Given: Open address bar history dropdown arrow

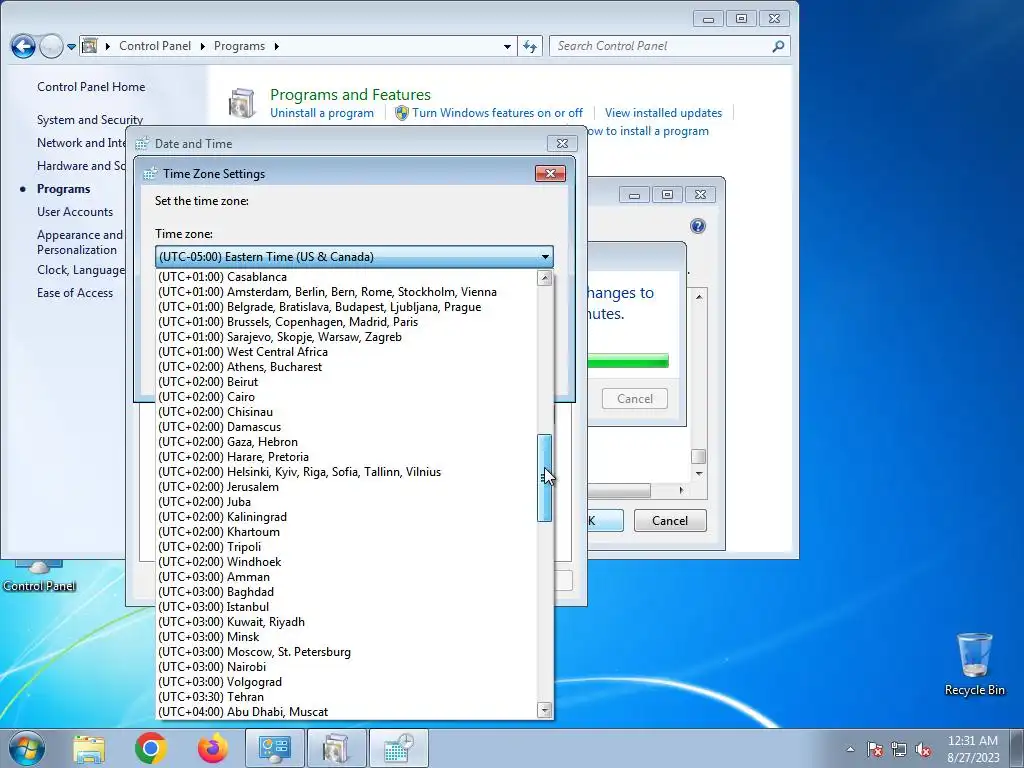Looking at the screenshot, I should coord(507,46).
